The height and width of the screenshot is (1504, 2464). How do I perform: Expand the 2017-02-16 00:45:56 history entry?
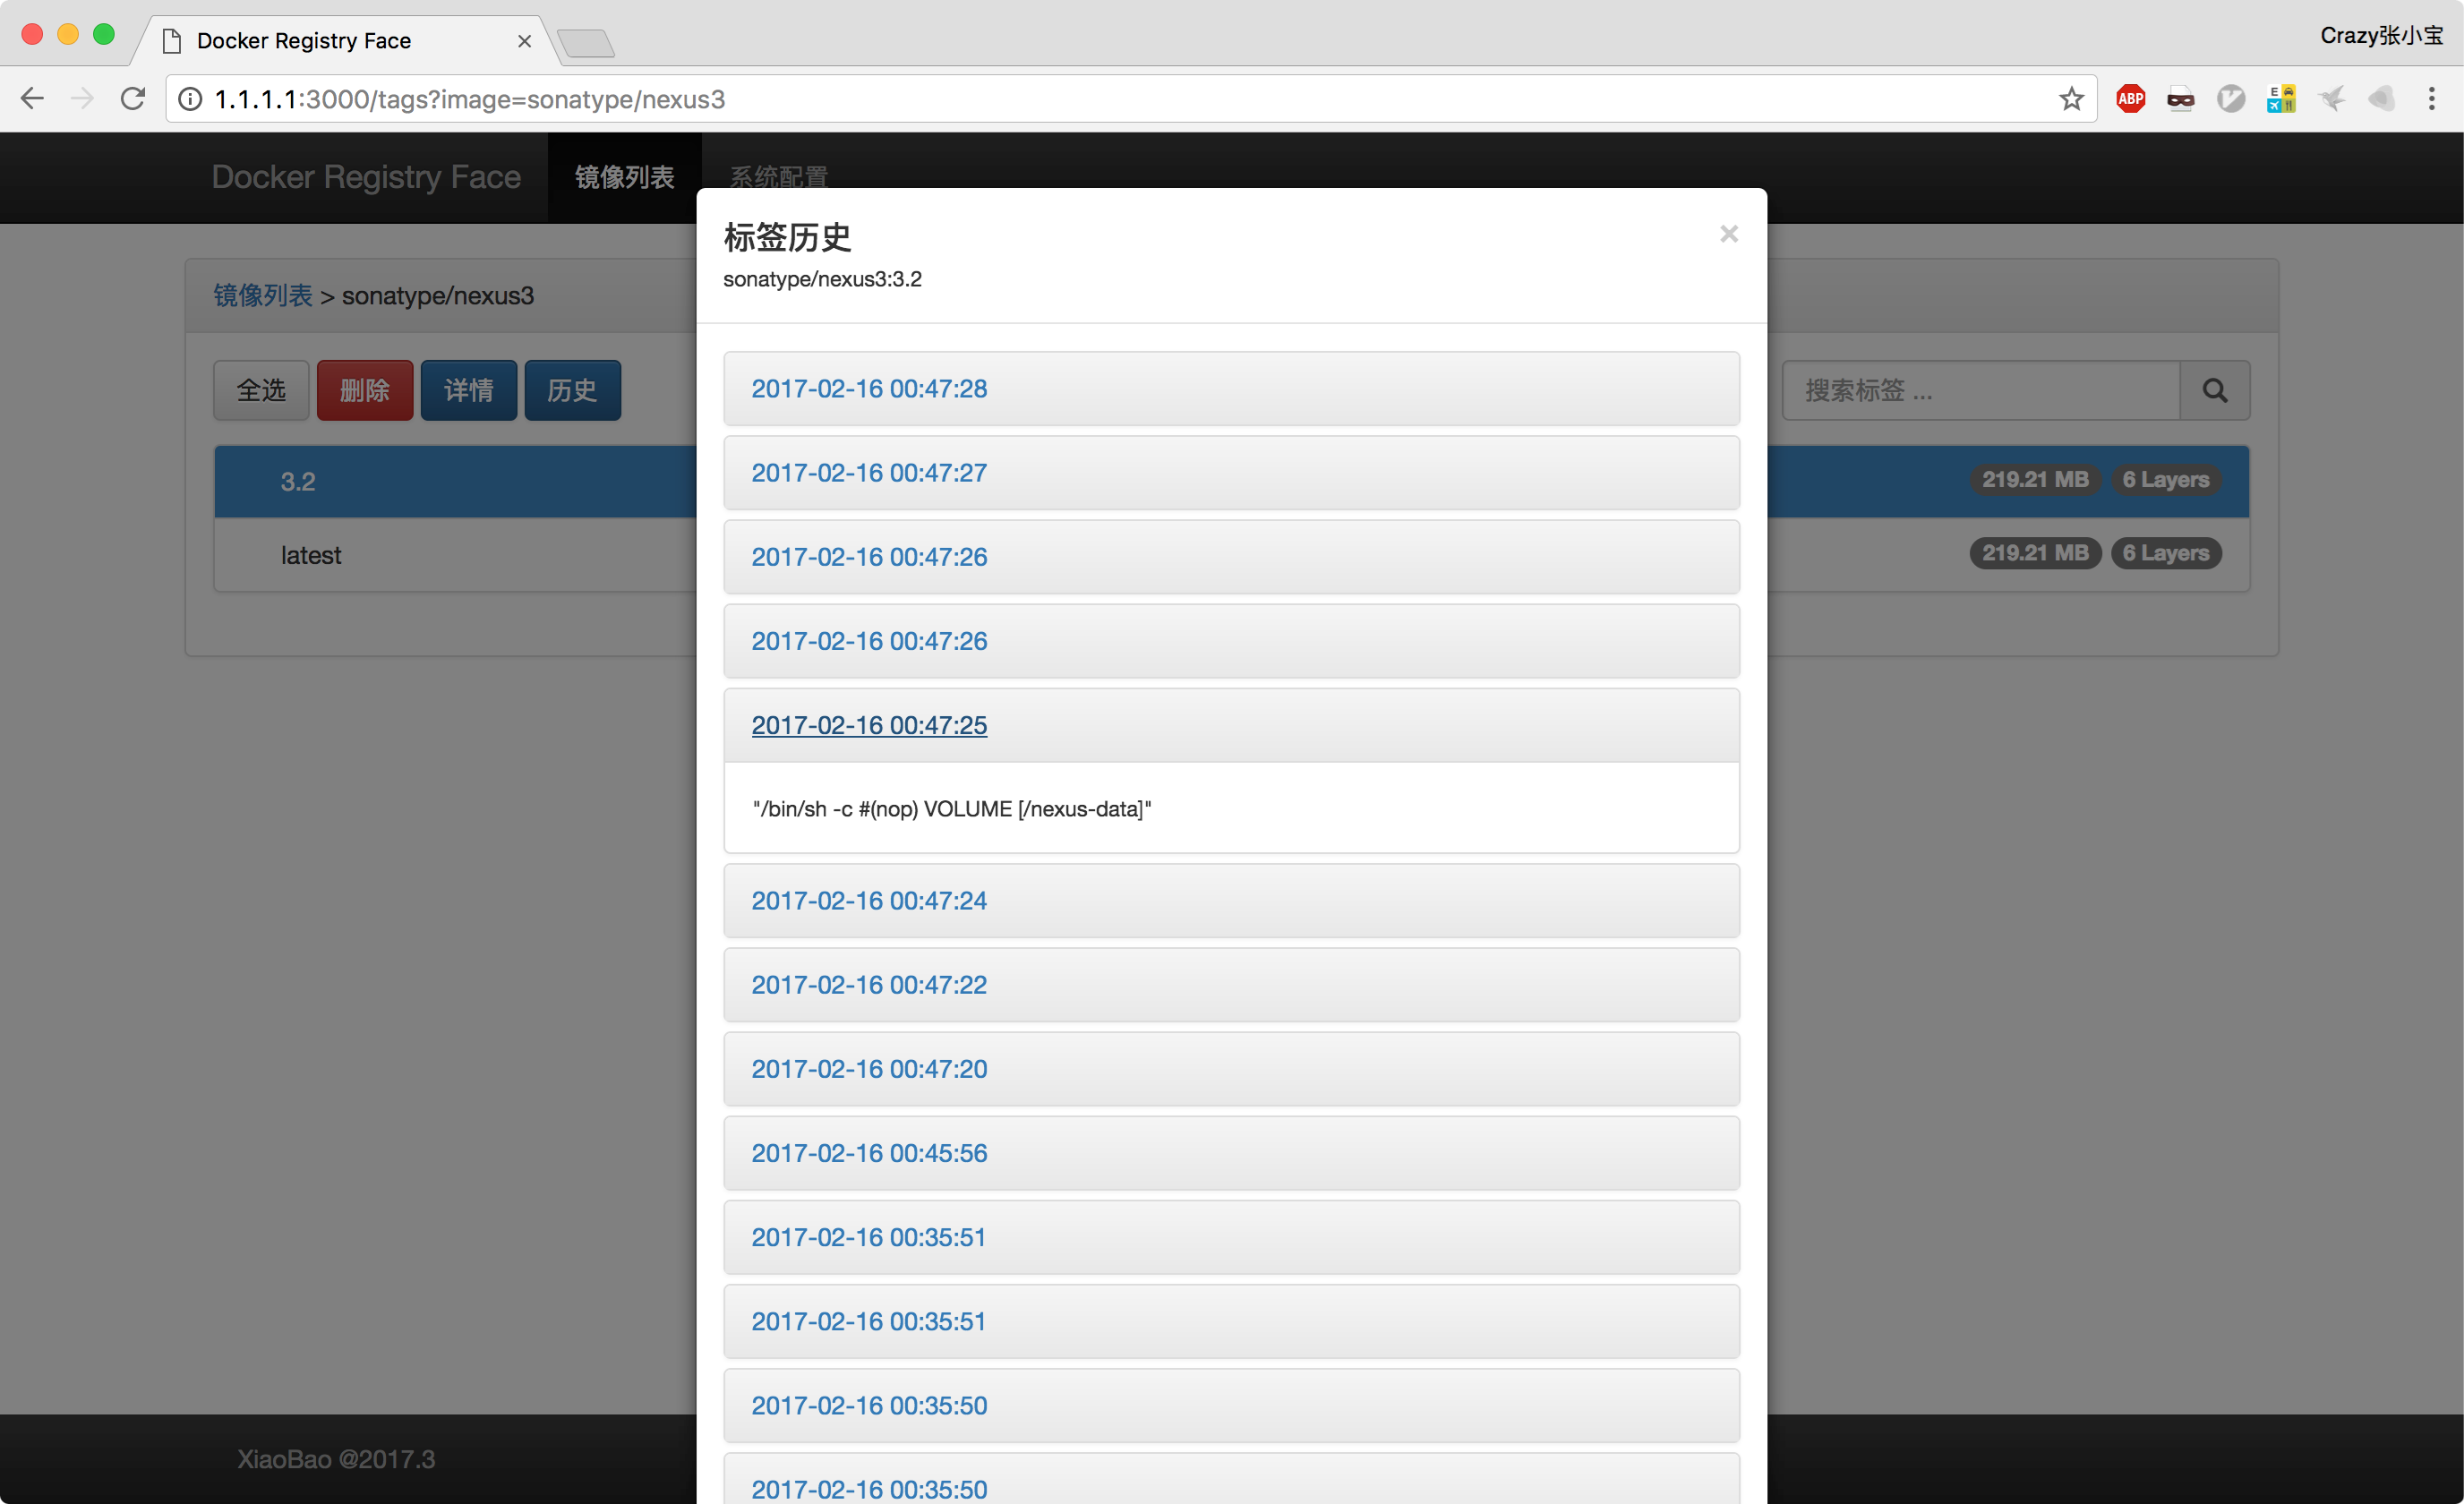click(868, 1153)
